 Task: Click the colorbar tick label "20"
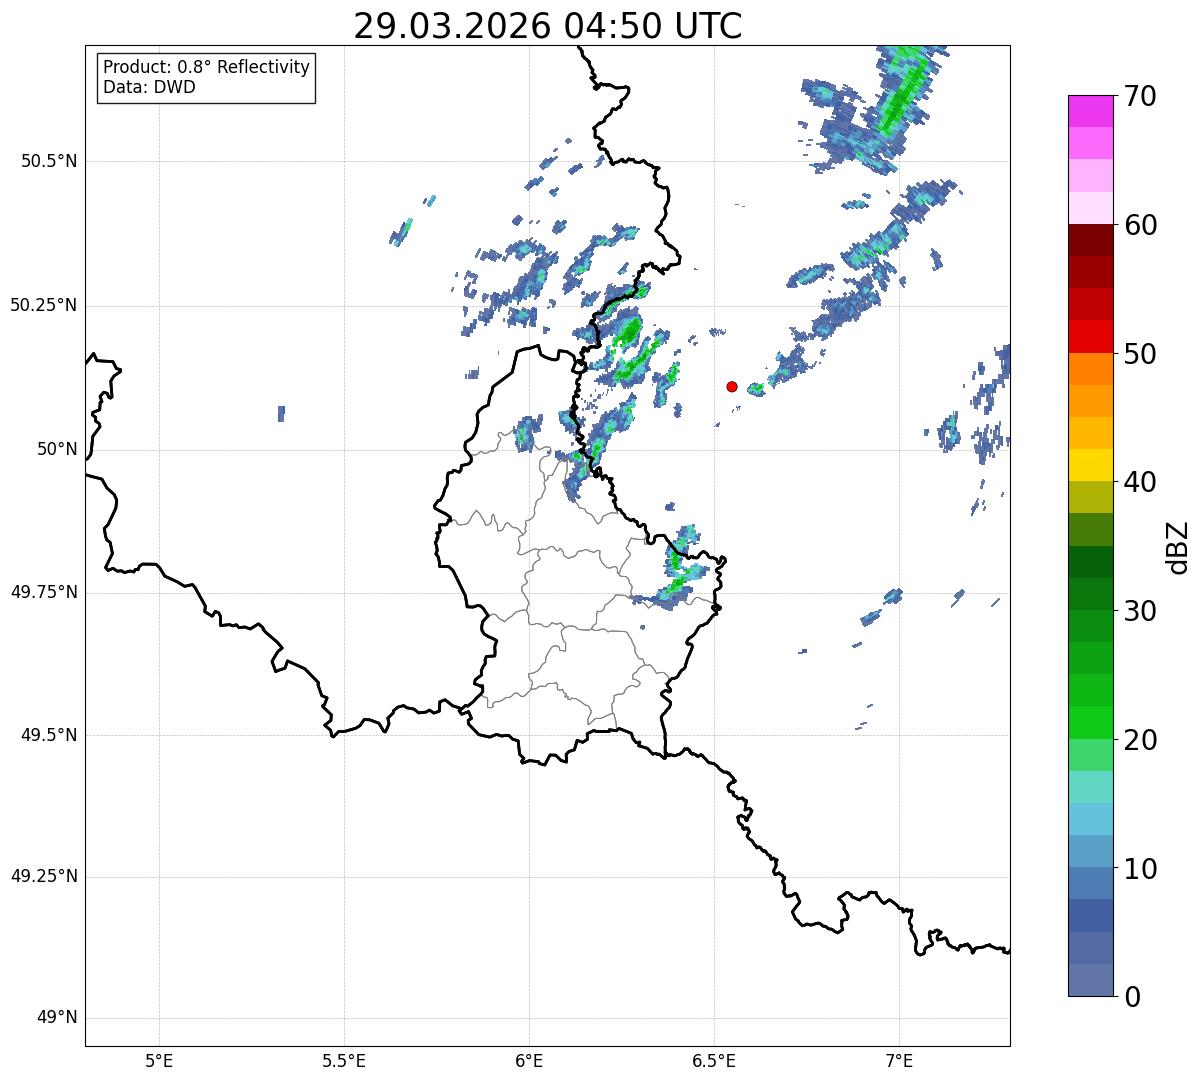point(1140,740)
